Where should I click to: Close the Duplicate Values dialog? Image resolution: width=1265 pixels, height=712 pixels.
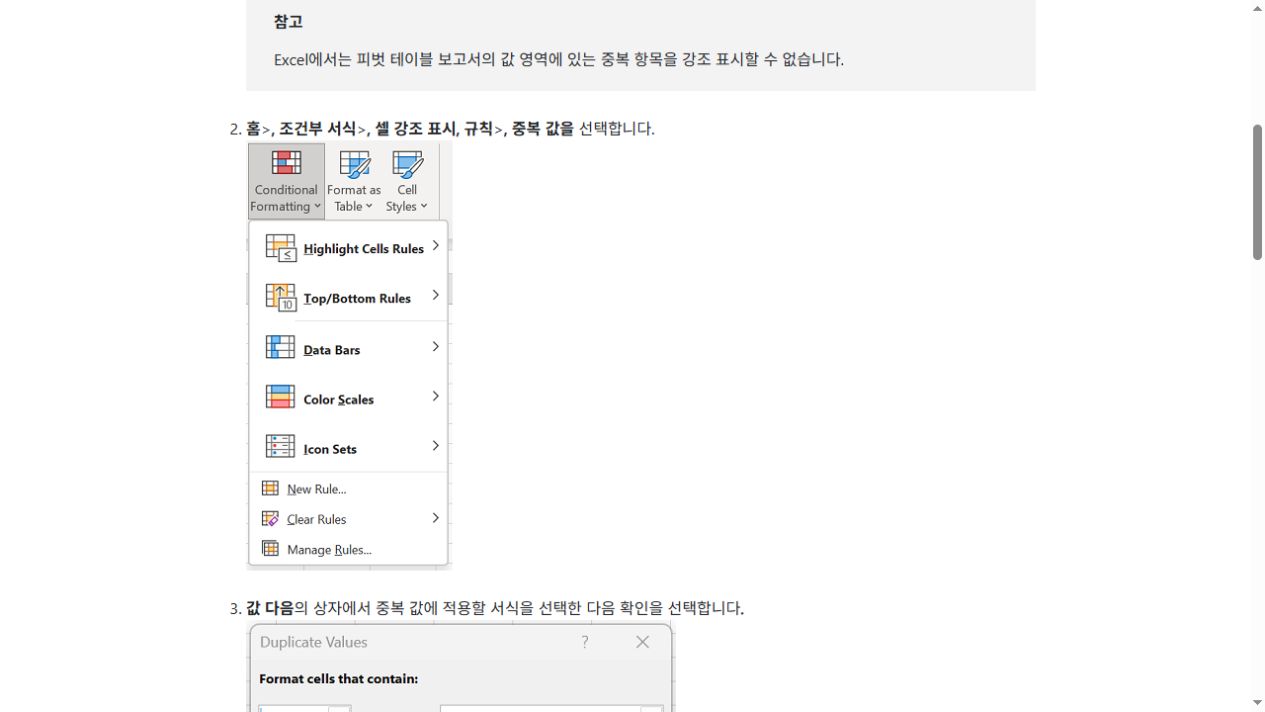pos(643,642)
